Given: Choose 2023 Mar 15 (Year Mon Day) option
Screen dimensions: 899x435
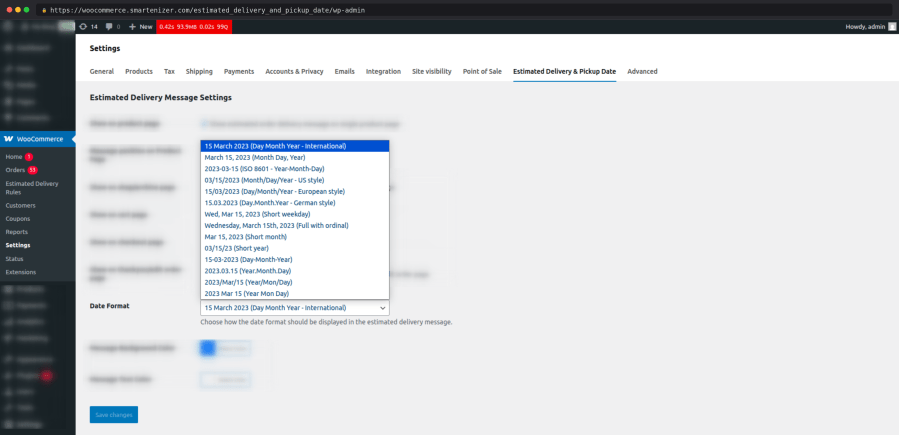Looking at the screenshot, I should pyautogui.click(x=295, y=293).
